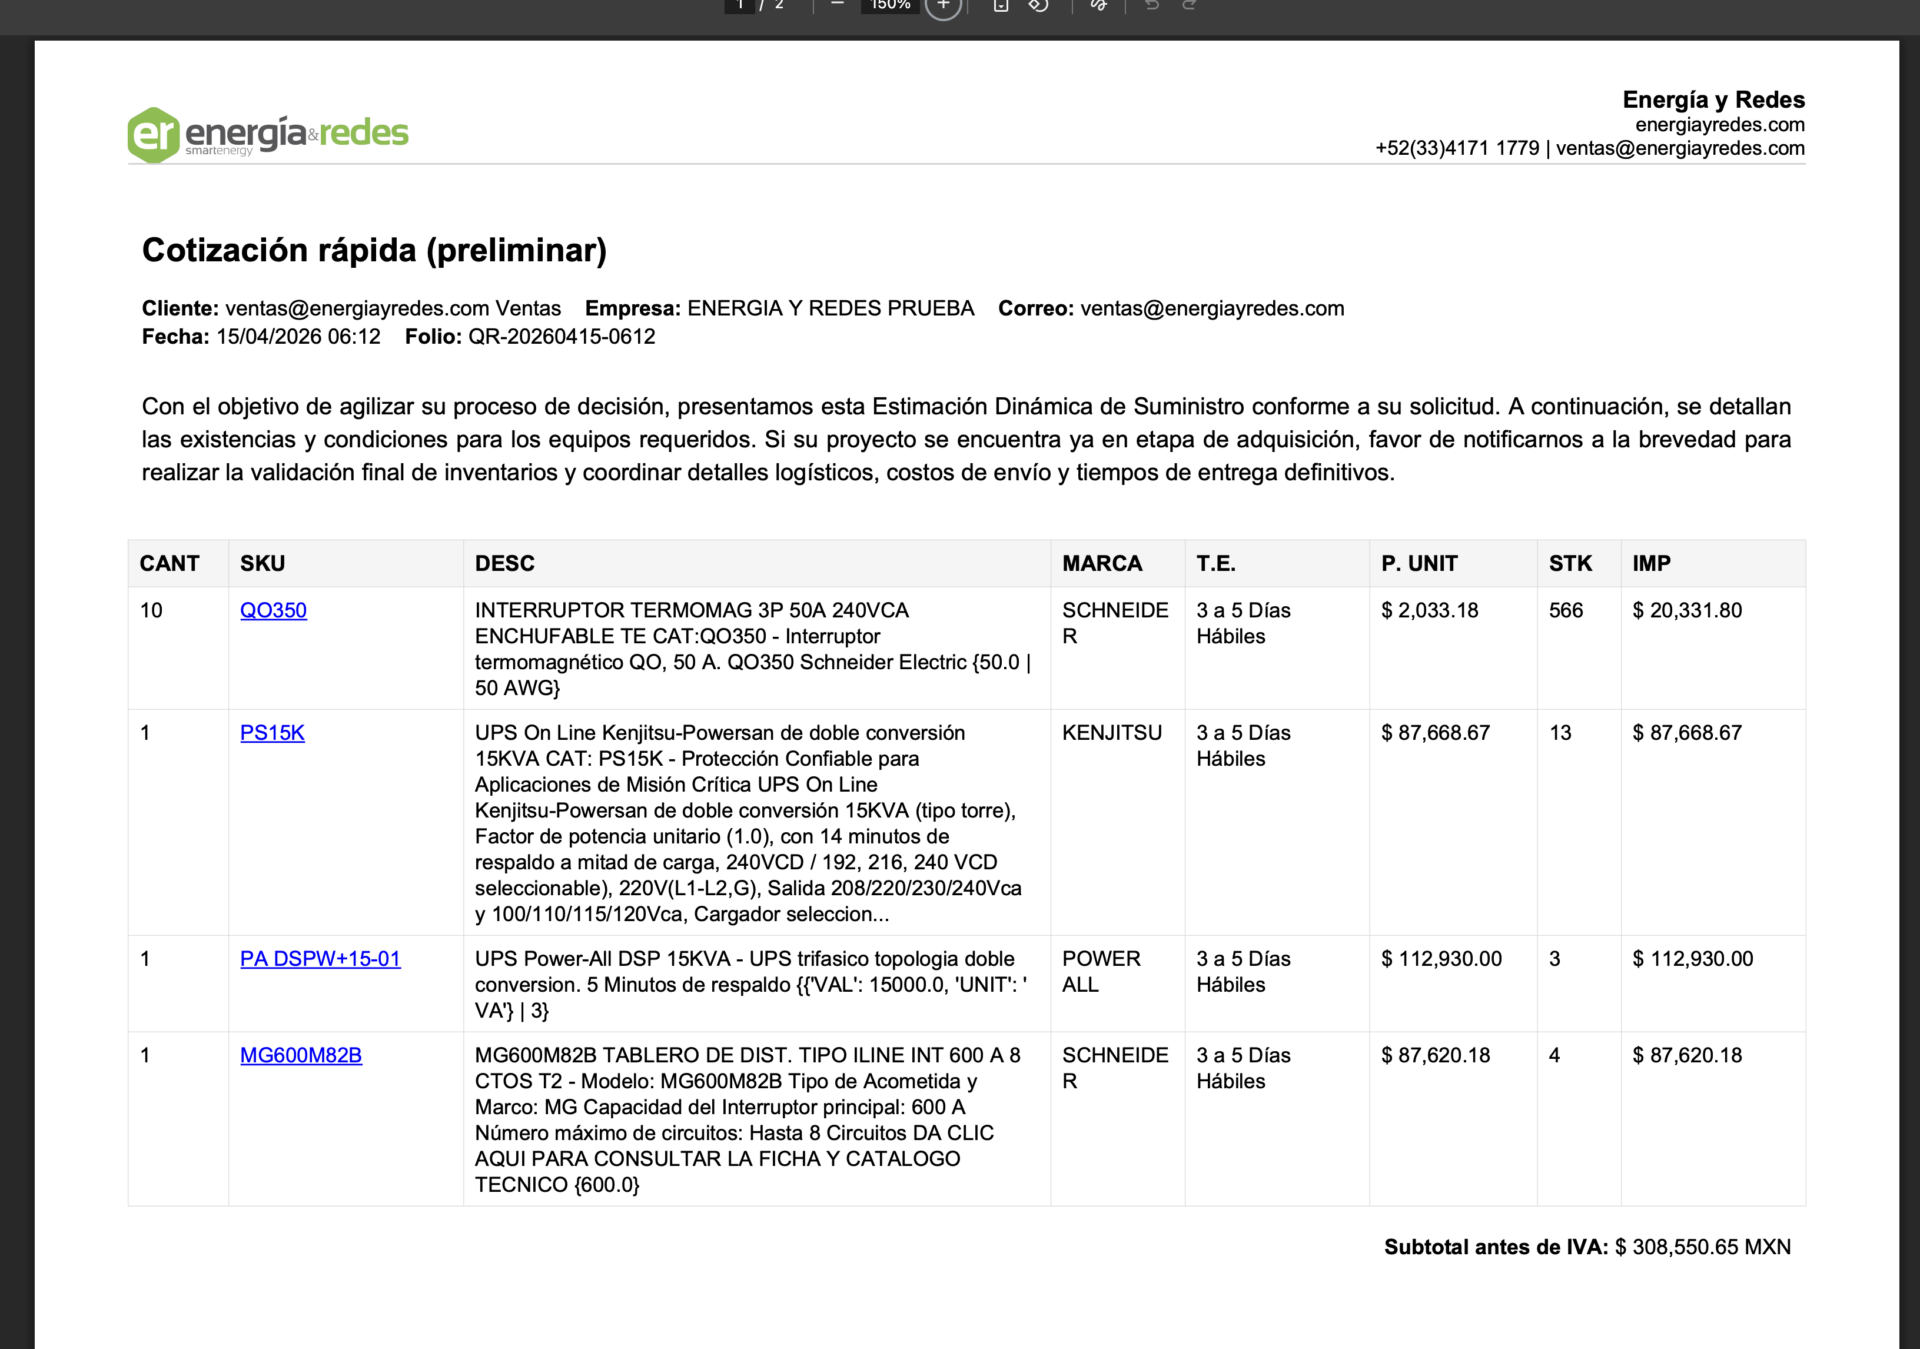Click the "Energía y Redes" header title
This screenshot has width=1920, height=1349.
click(x=1714, y=100)
